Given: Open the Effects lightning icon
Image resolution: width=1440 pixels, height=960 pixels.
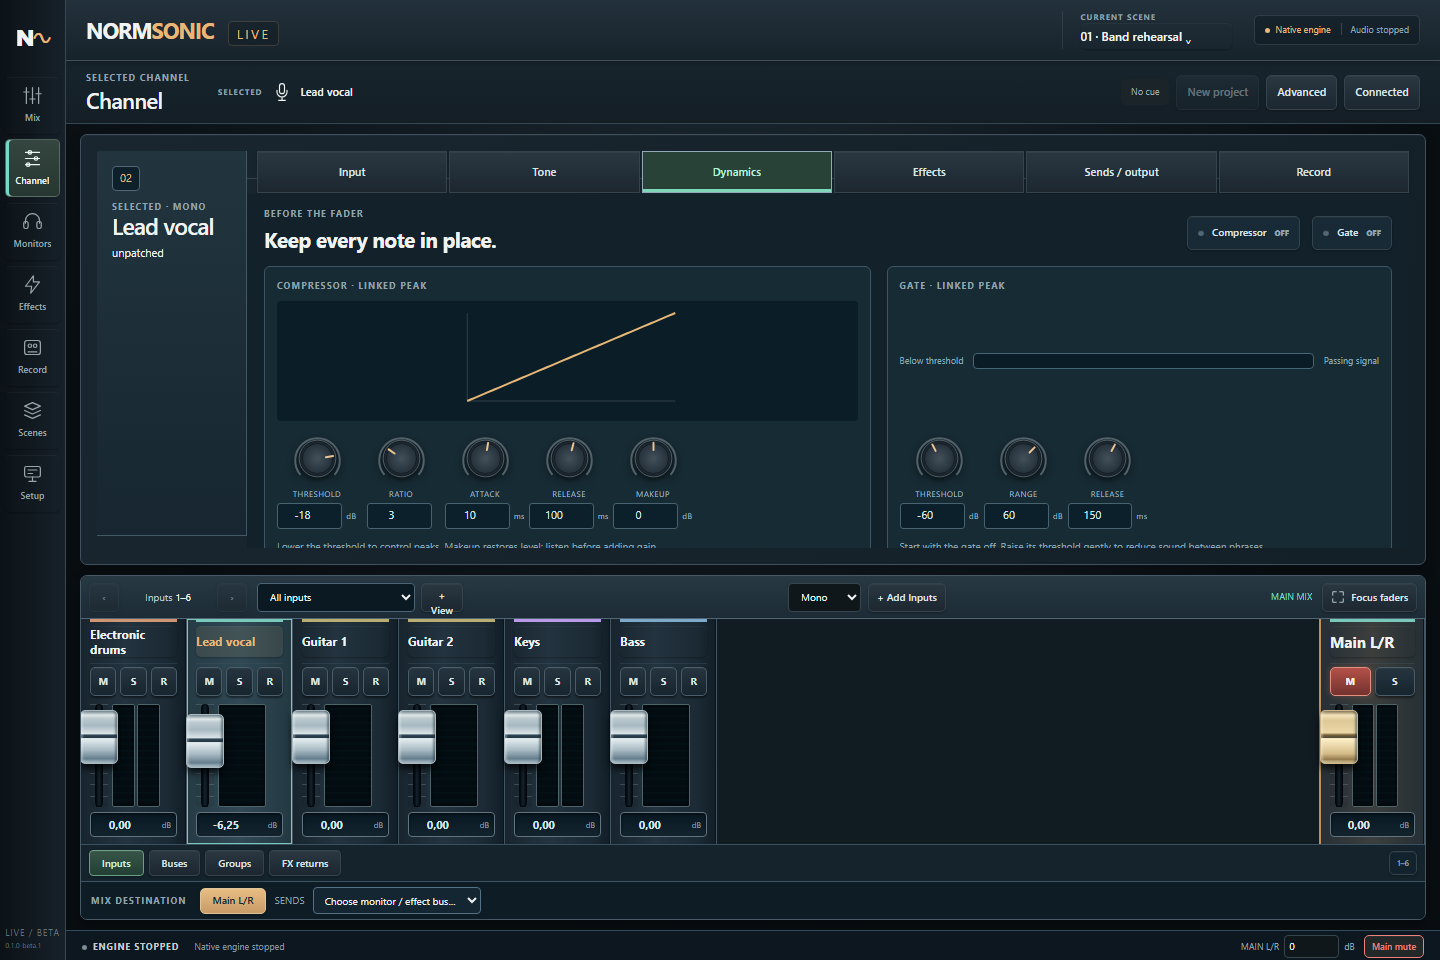Looking at the screenshot, I should [32, 293].
